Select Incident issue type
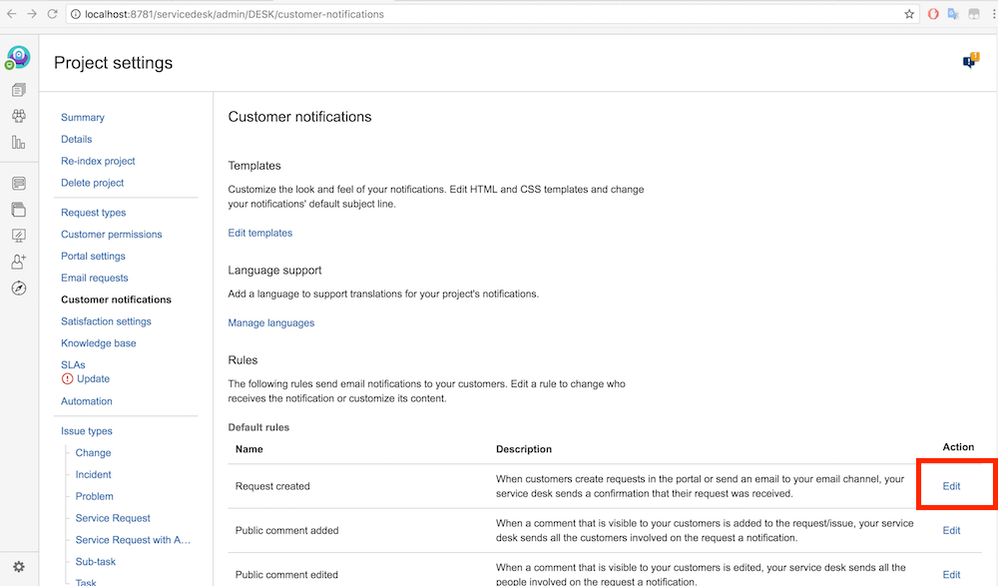This screenshot has width=998, height=586. [x=93, y=474]
